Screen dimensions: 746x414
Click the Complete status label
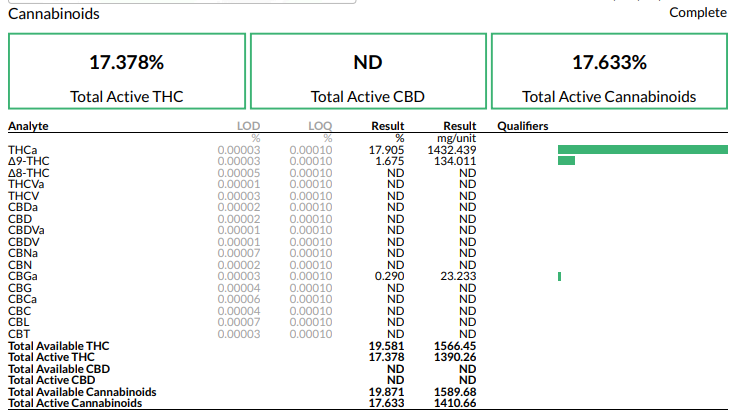tap(697, 12)
